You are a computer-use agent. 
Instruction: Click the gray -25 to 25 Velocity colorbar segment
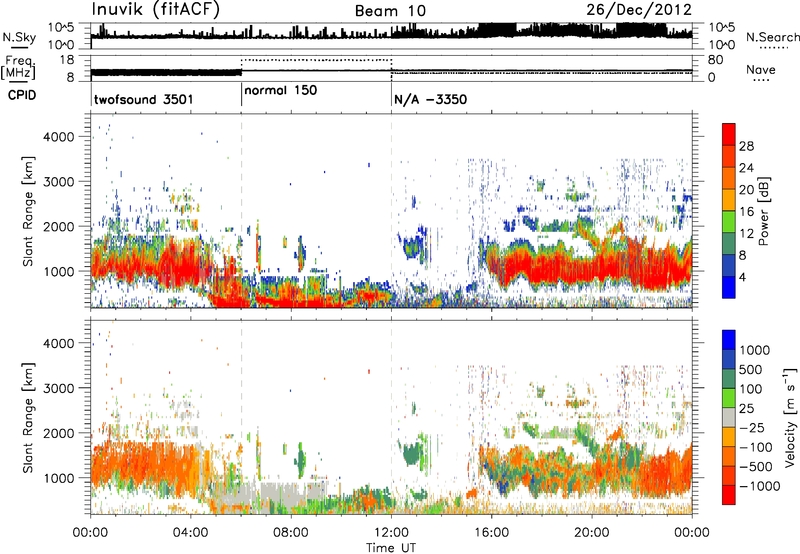click(x=729, y=418)
